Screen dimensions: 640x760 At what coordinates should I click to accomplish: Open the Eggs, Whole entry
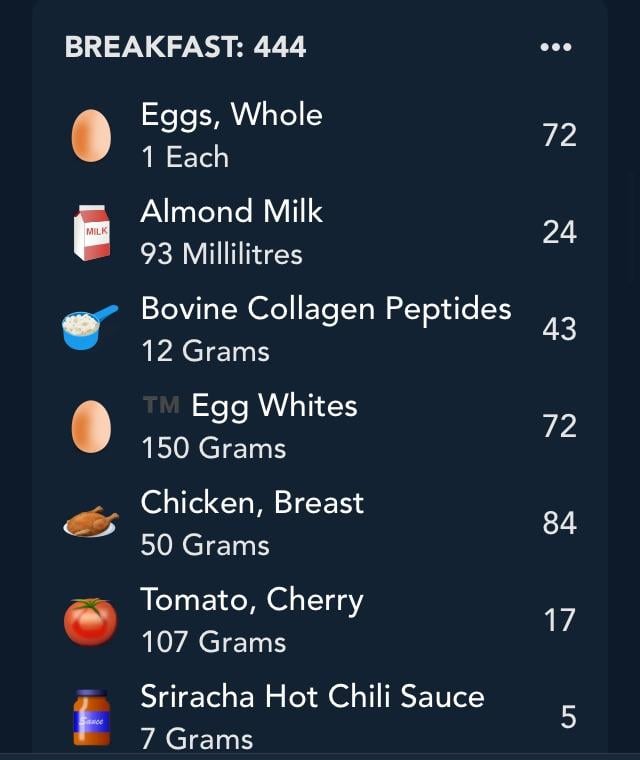click(x=320, y=136)
